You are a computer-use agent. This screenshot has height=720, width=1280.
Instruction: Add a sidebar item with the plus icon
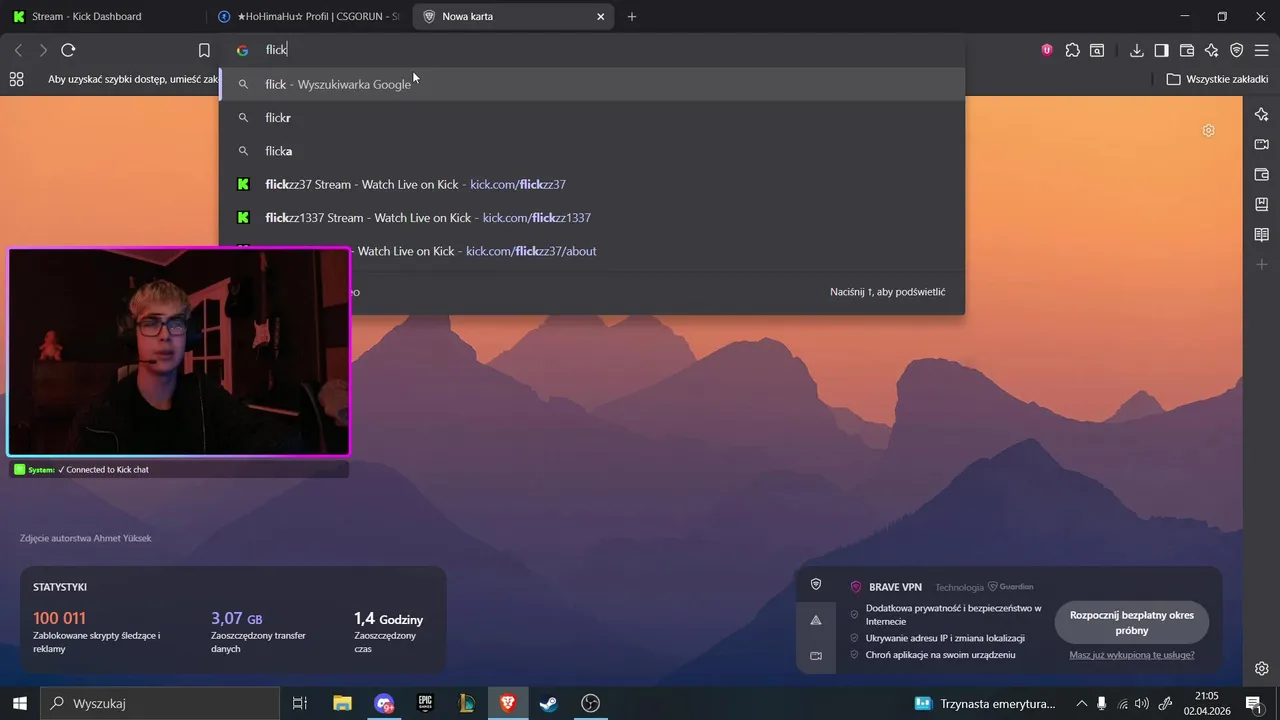(1262, 264)
